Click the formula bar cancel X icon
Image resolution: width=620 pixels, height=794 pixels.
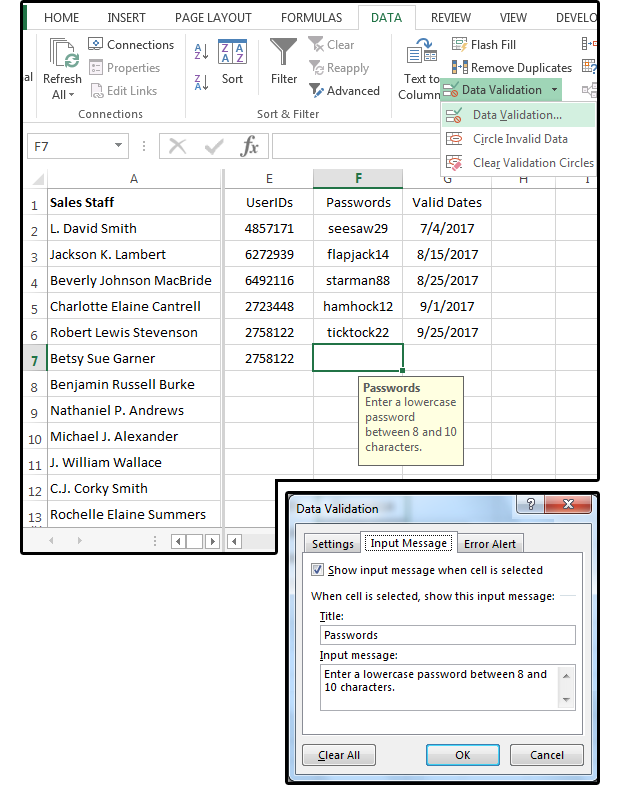click(x=177, y=147)
